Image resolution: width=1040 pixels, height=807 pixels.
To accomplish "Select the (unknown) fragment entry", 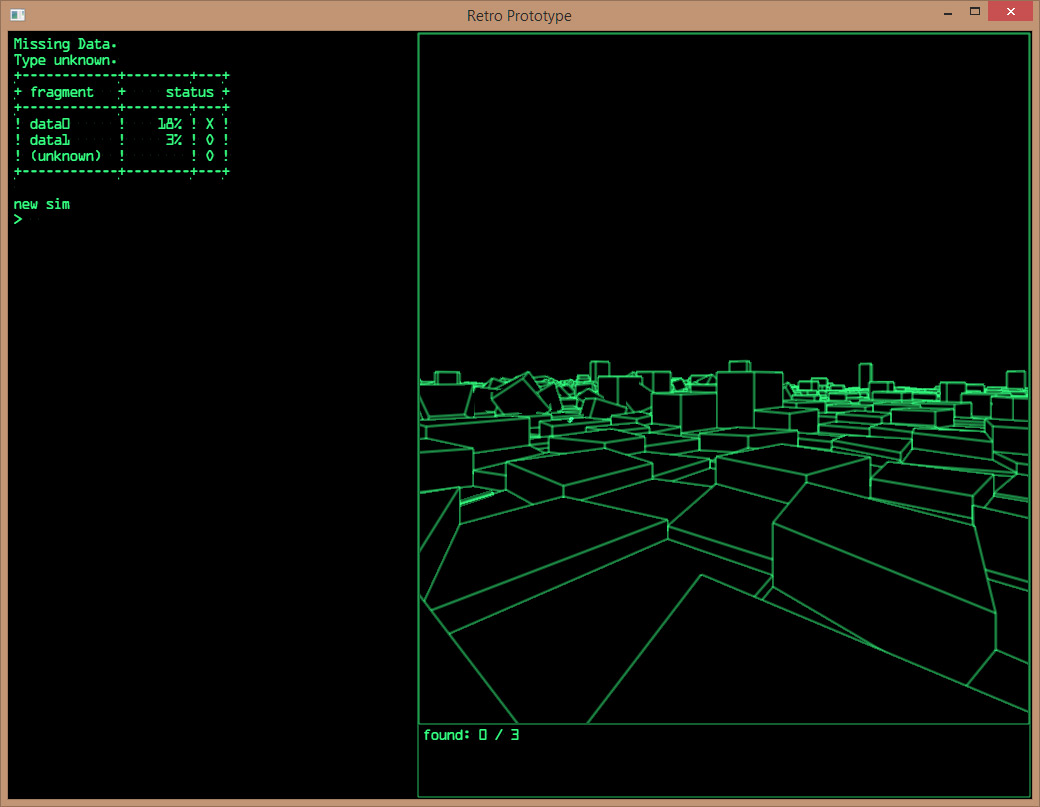I will point(65,156).
